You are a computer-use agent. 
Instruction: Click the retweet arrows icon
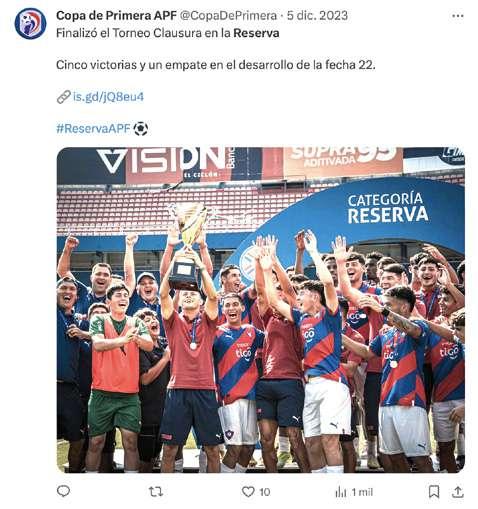pyautogui.click(x=155, y=491)
